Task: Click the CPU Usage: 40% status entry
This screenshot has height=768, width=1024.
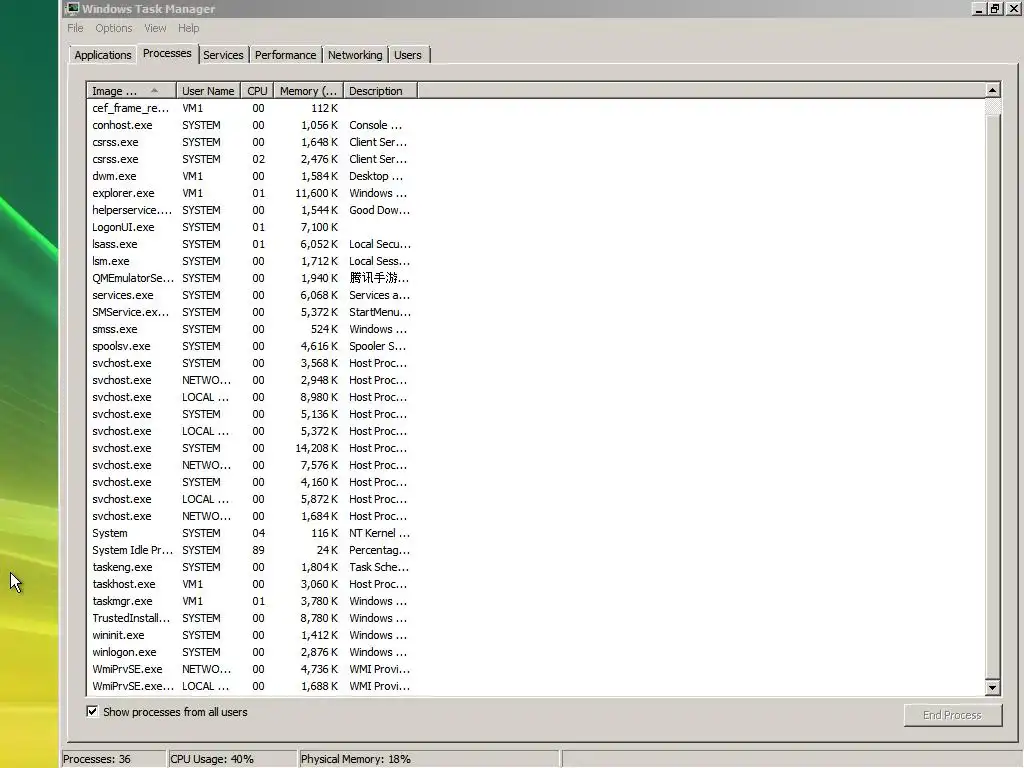Action: (232, 759)
